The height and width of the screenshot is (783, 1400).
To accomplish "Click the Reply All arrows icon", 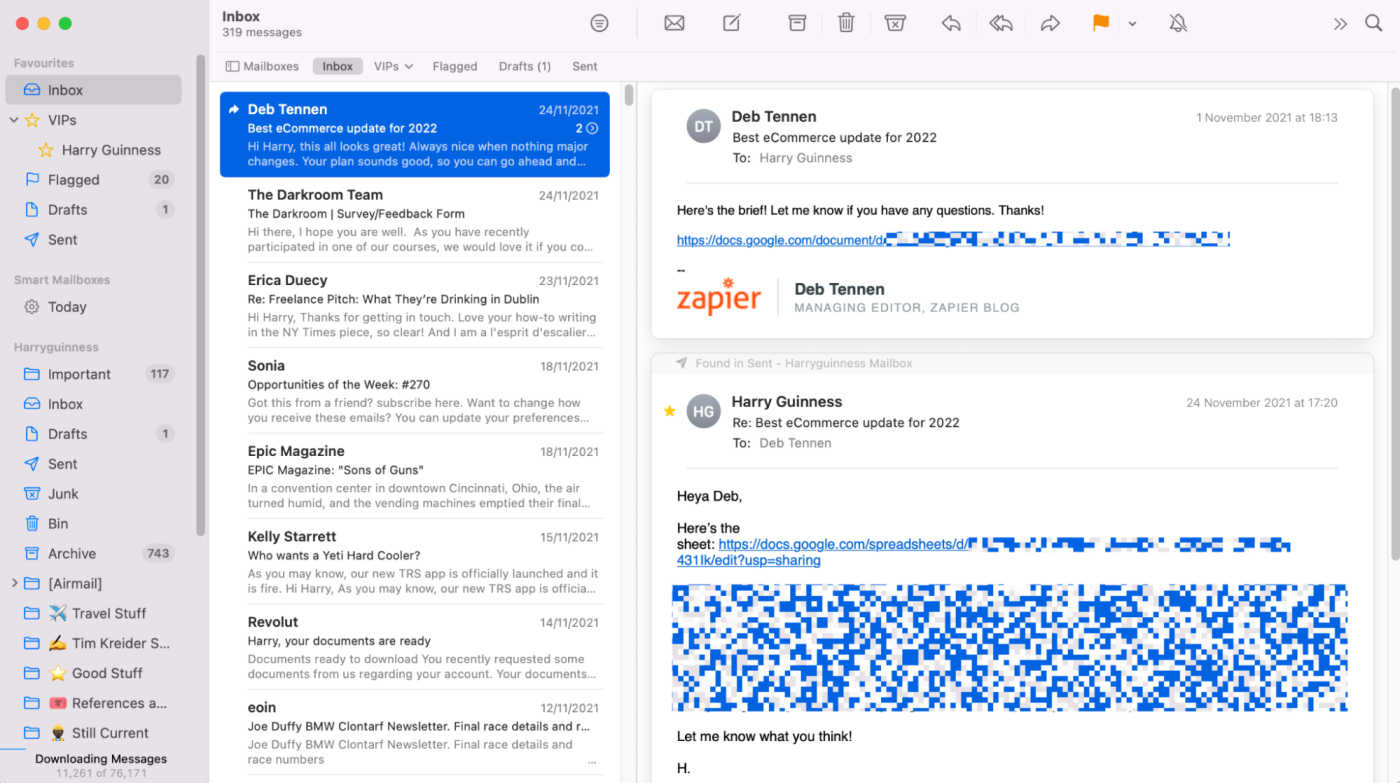I will point(1000,23).
